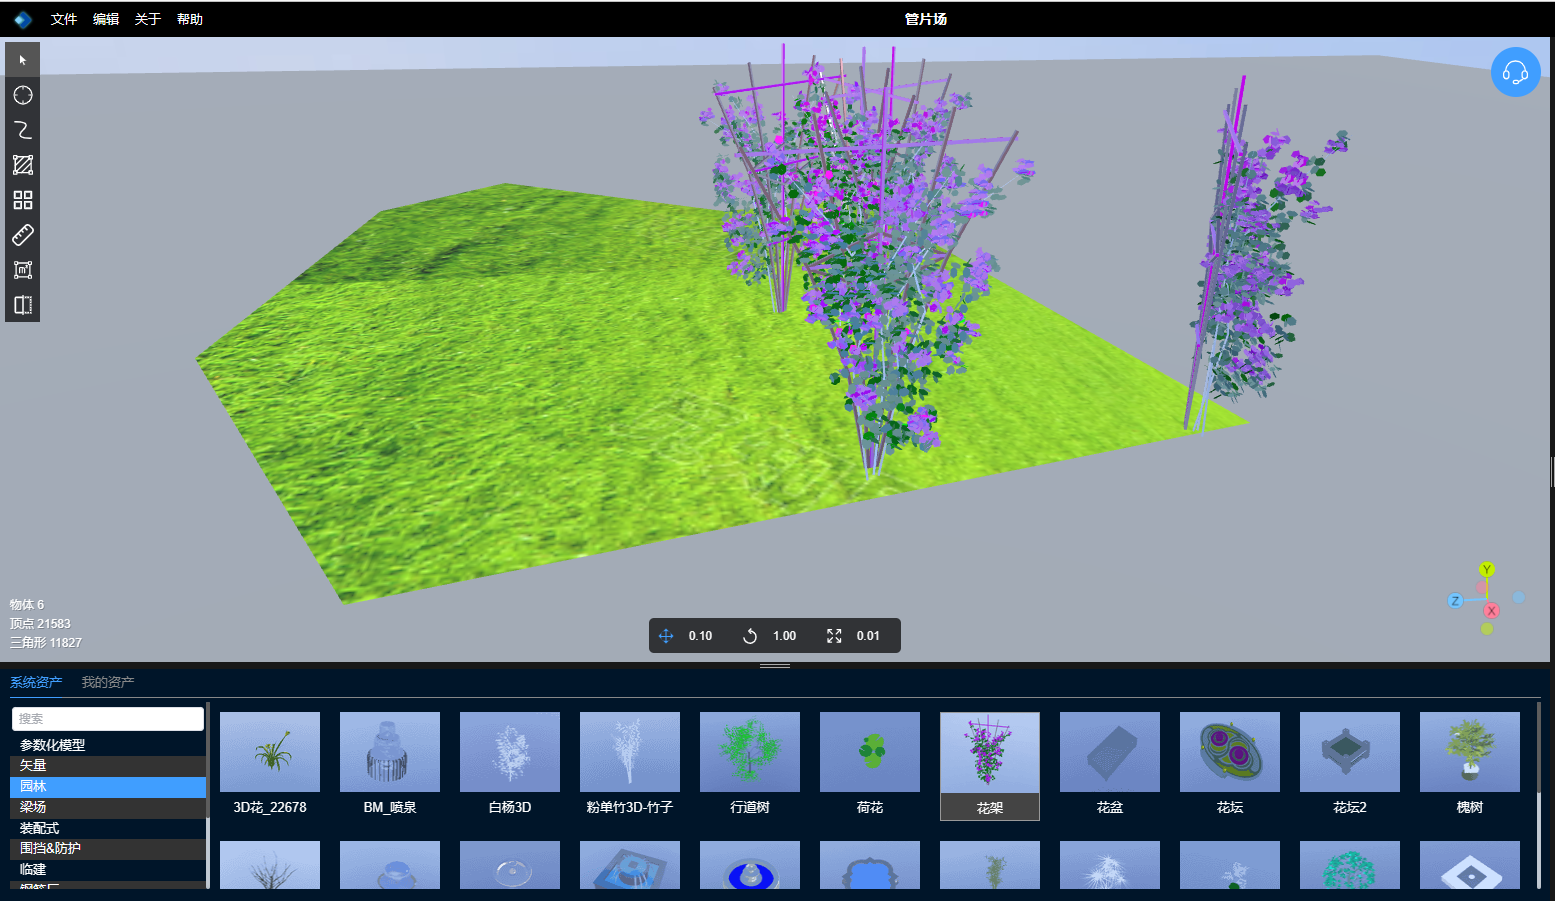1555x901 pixels.
Task: Click the move translate snap icon
Action: click(x=666, y=636)
